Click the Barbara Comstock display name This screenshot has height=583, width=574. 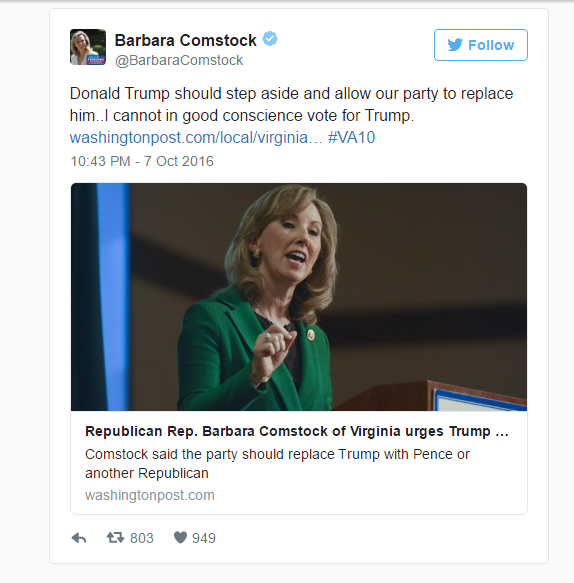tap(186, 40)
